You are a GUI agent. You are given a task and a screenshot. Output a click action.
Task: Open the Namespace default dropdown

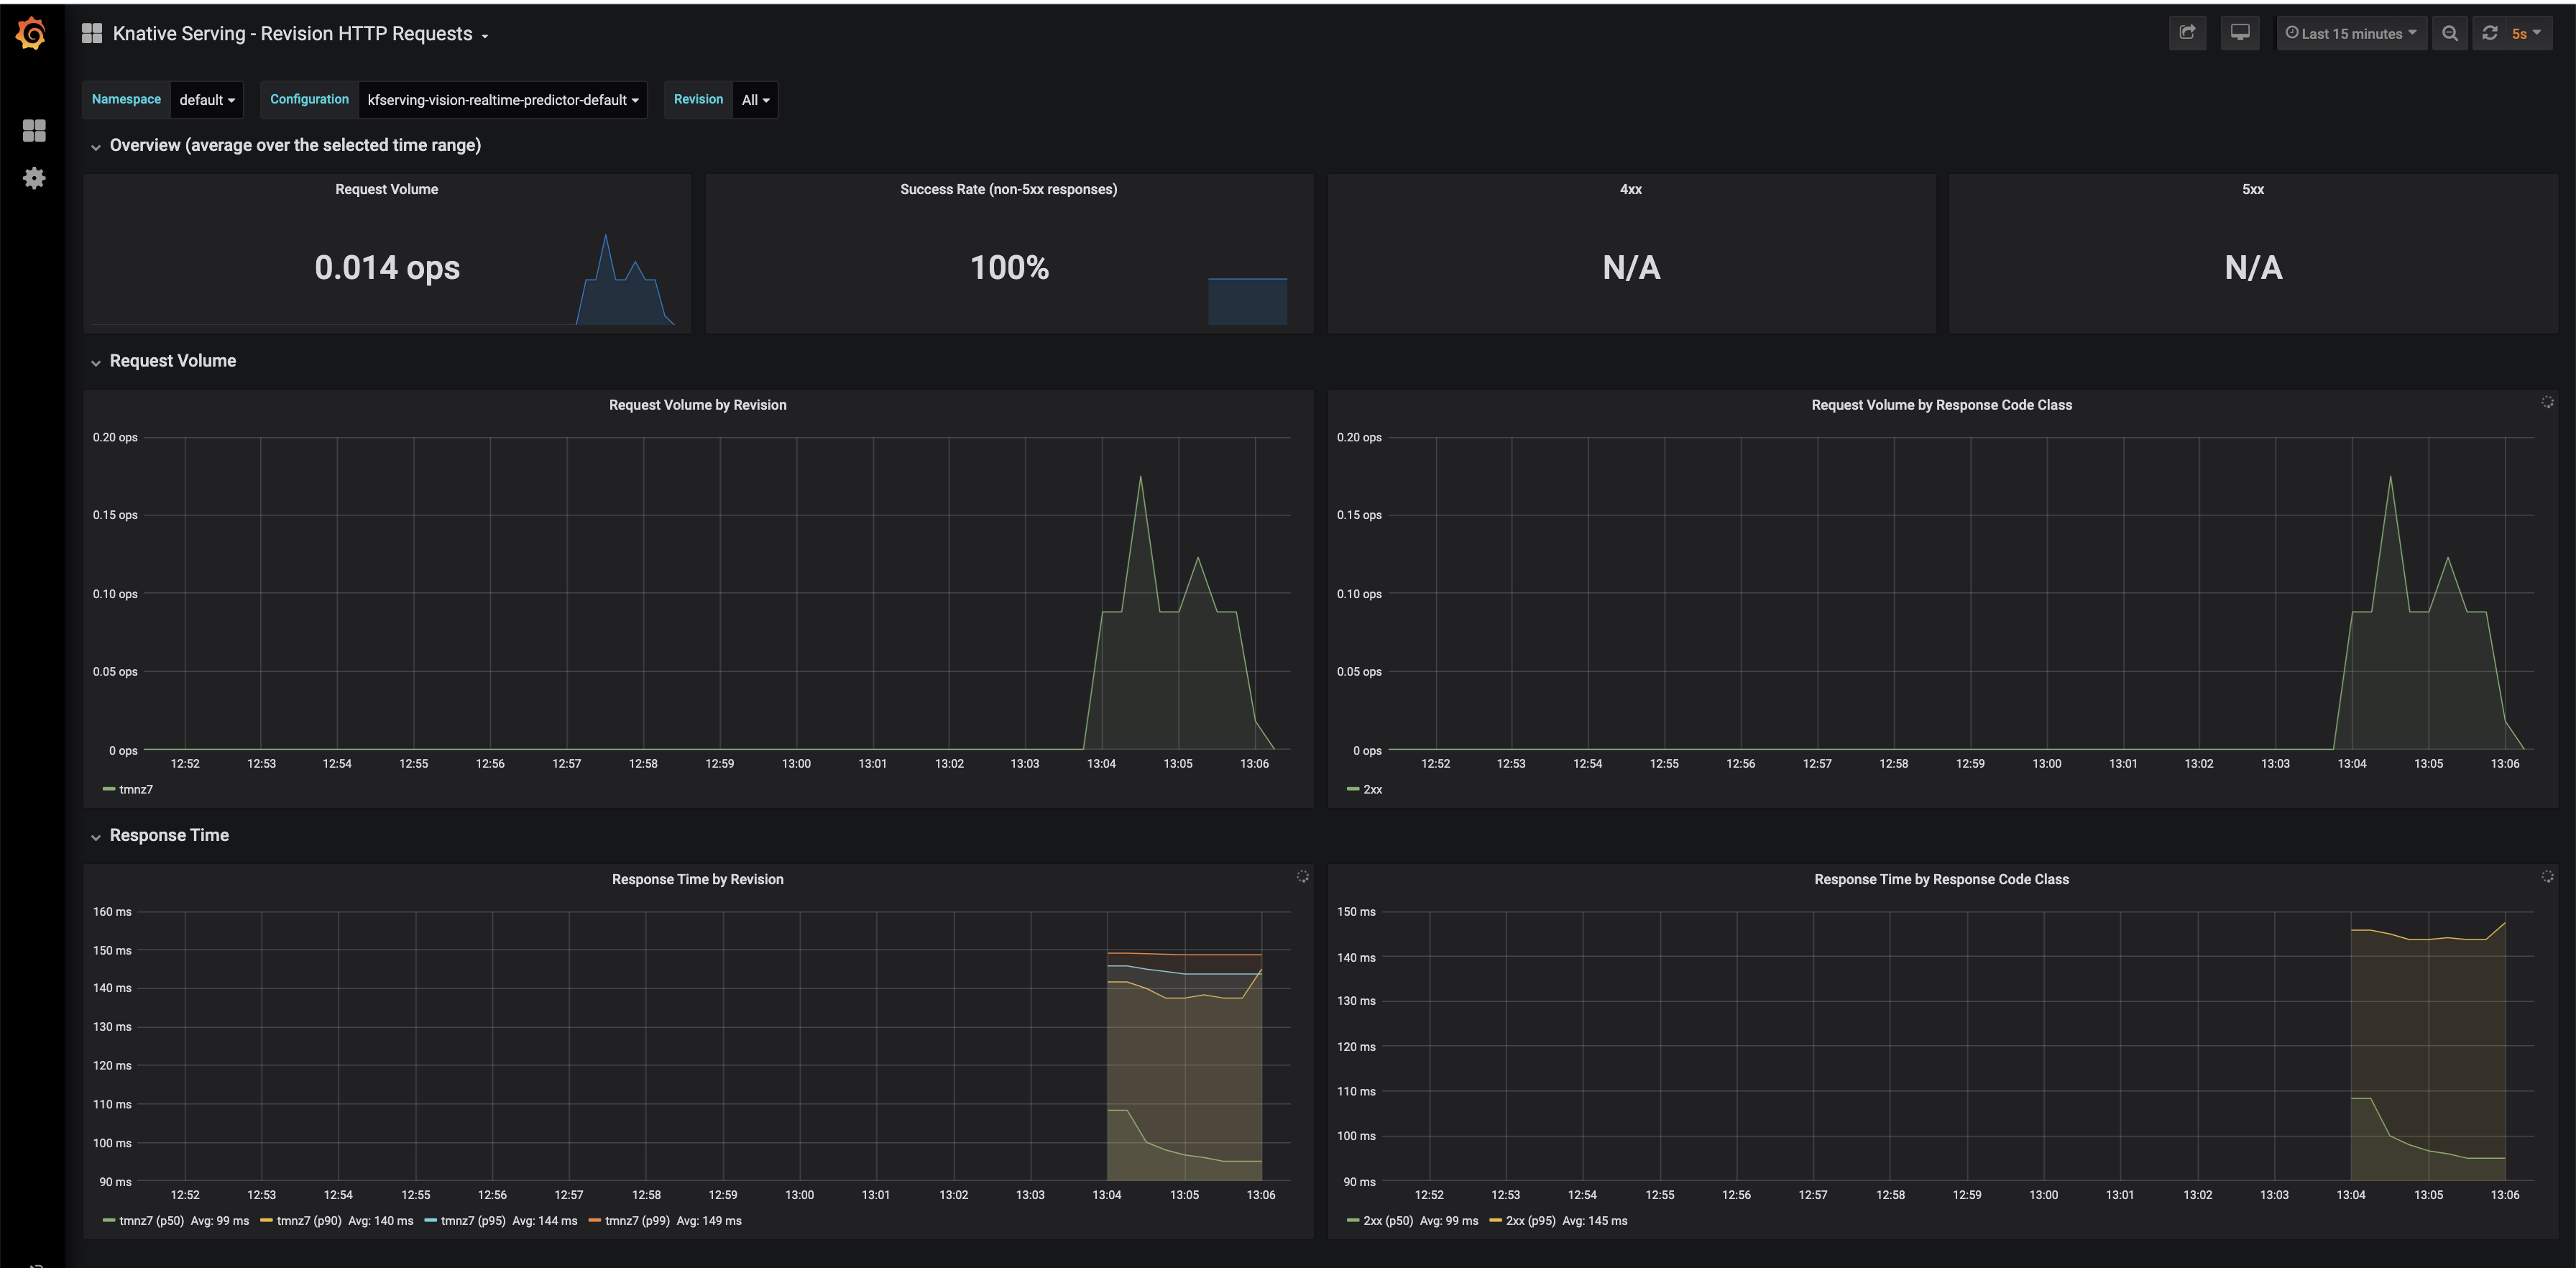click(207, 99)
